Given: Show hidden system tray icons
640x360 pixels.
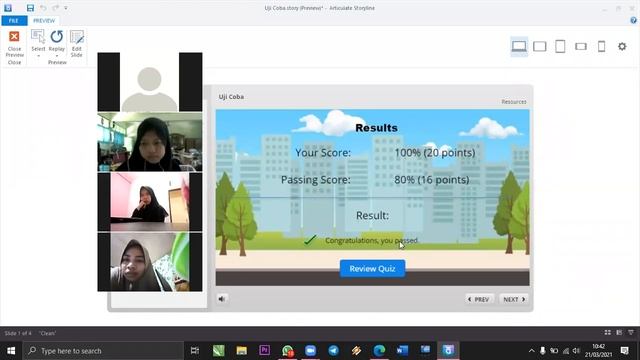Looking at the screenshot, I should tap(531, 351).
